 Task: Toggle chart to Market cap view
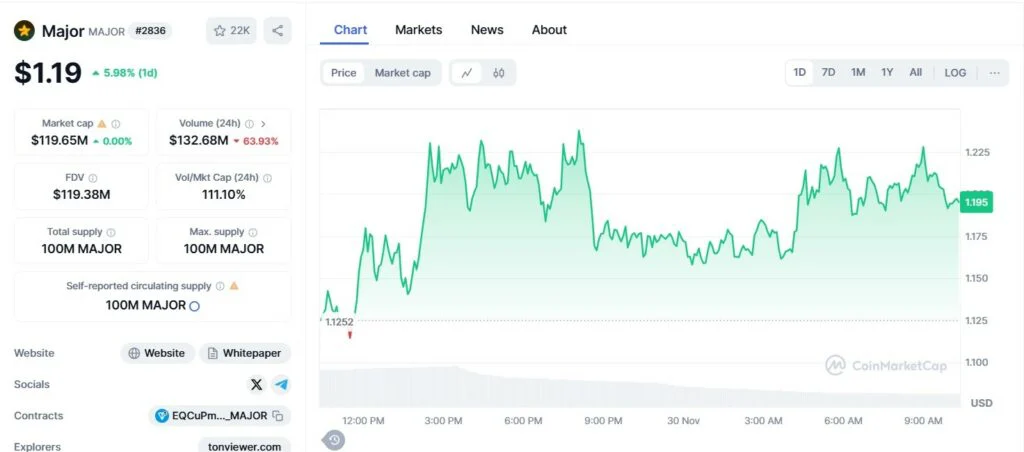coord(402,73)
